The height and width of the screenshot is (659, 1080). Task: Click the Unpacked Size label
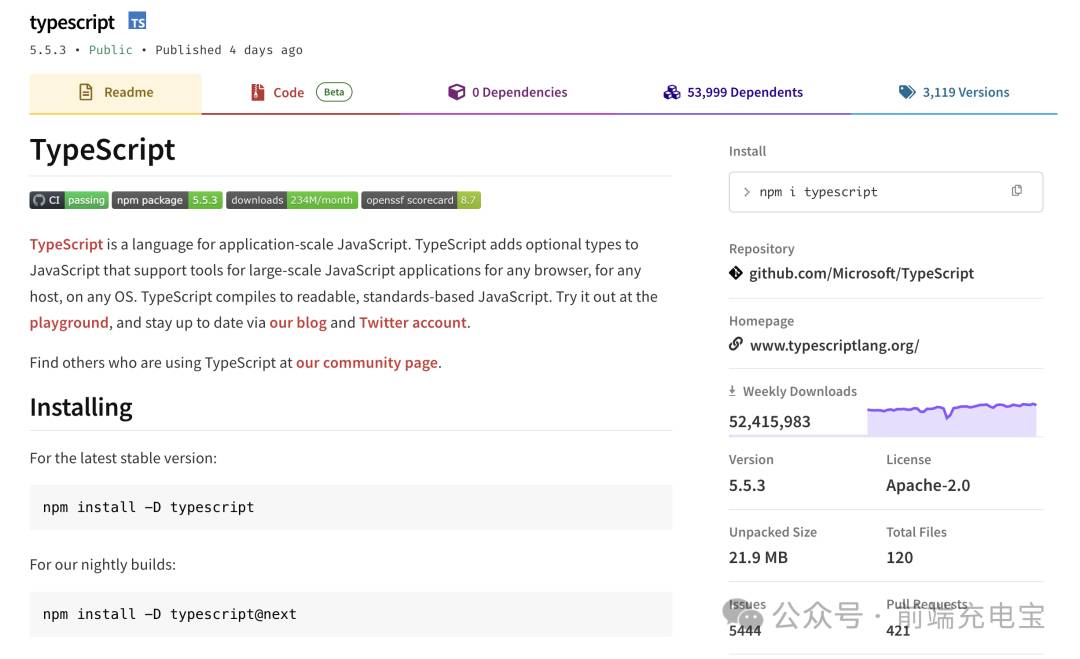773,532
